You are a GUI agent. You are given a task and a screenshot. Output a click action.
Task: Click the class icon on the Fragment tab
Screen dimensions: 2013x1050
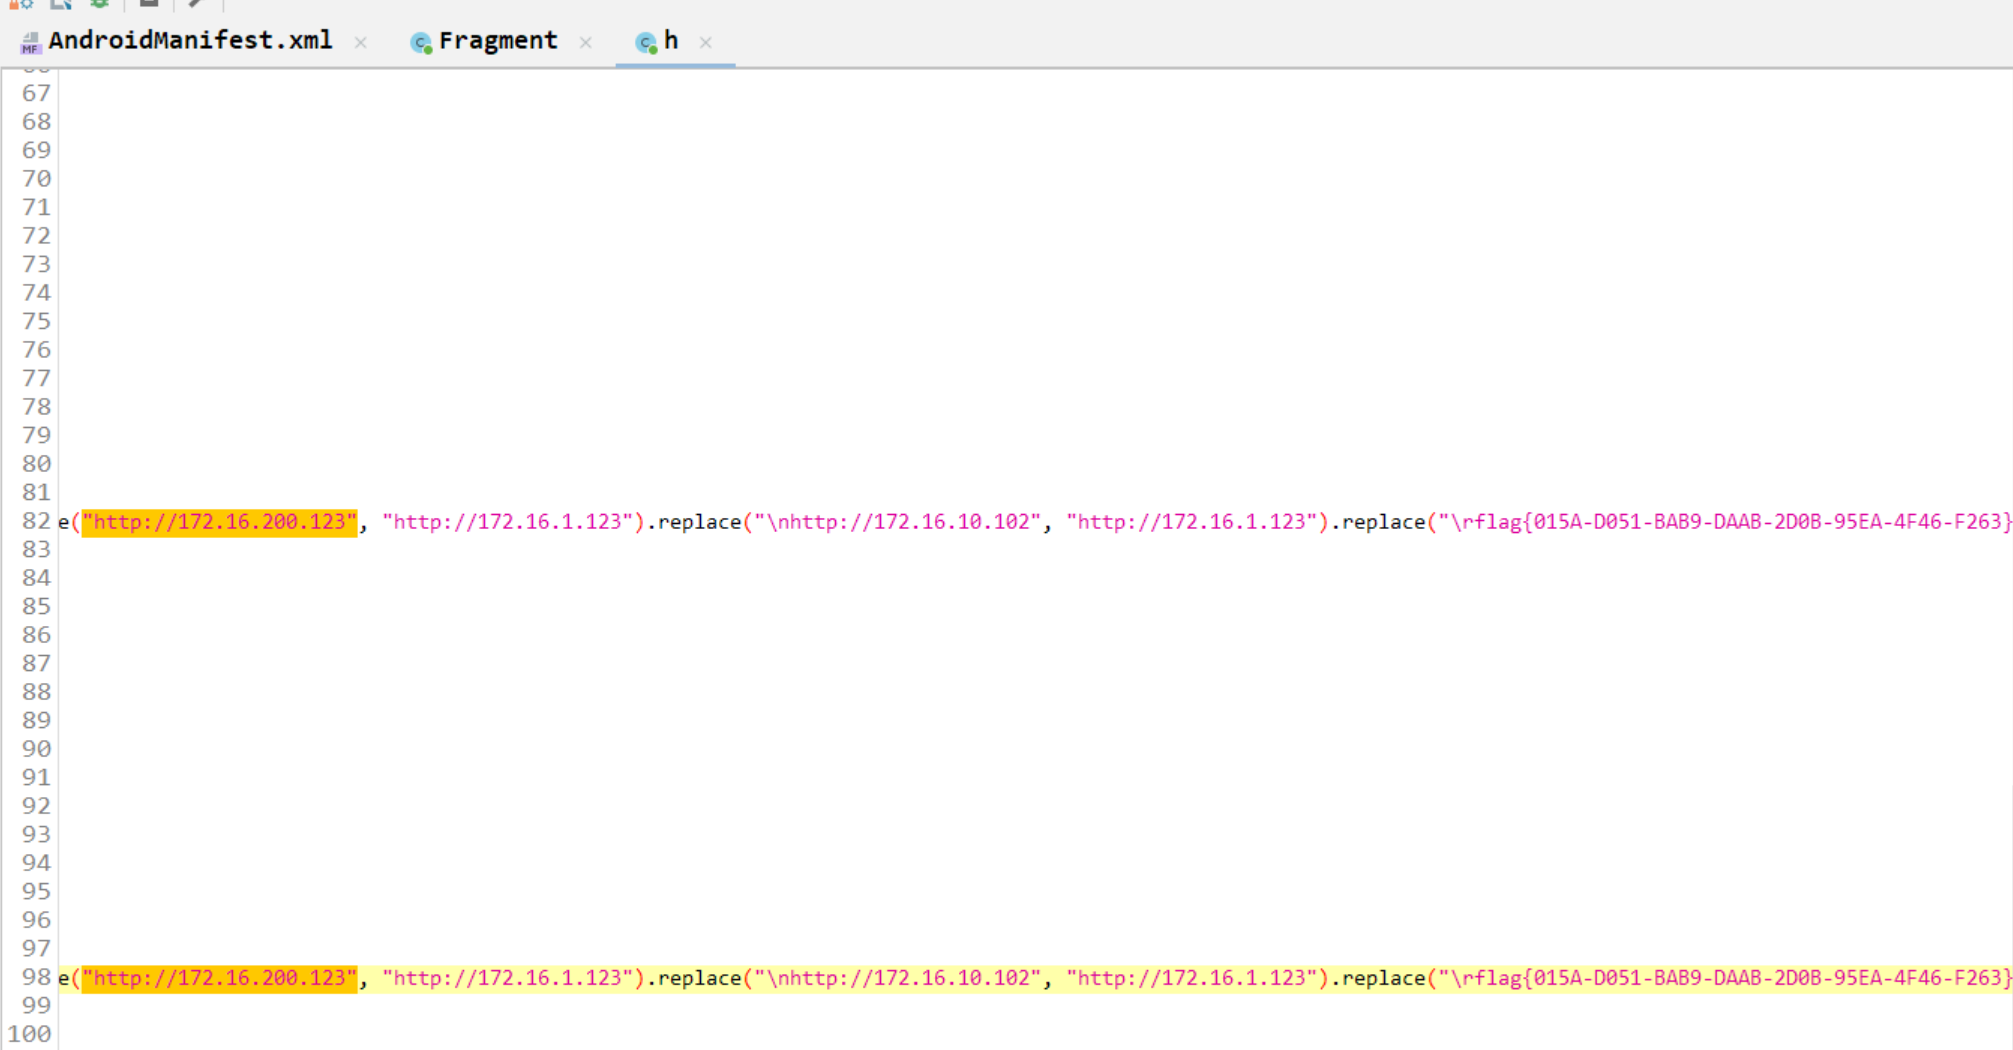[x=421, y=42]
